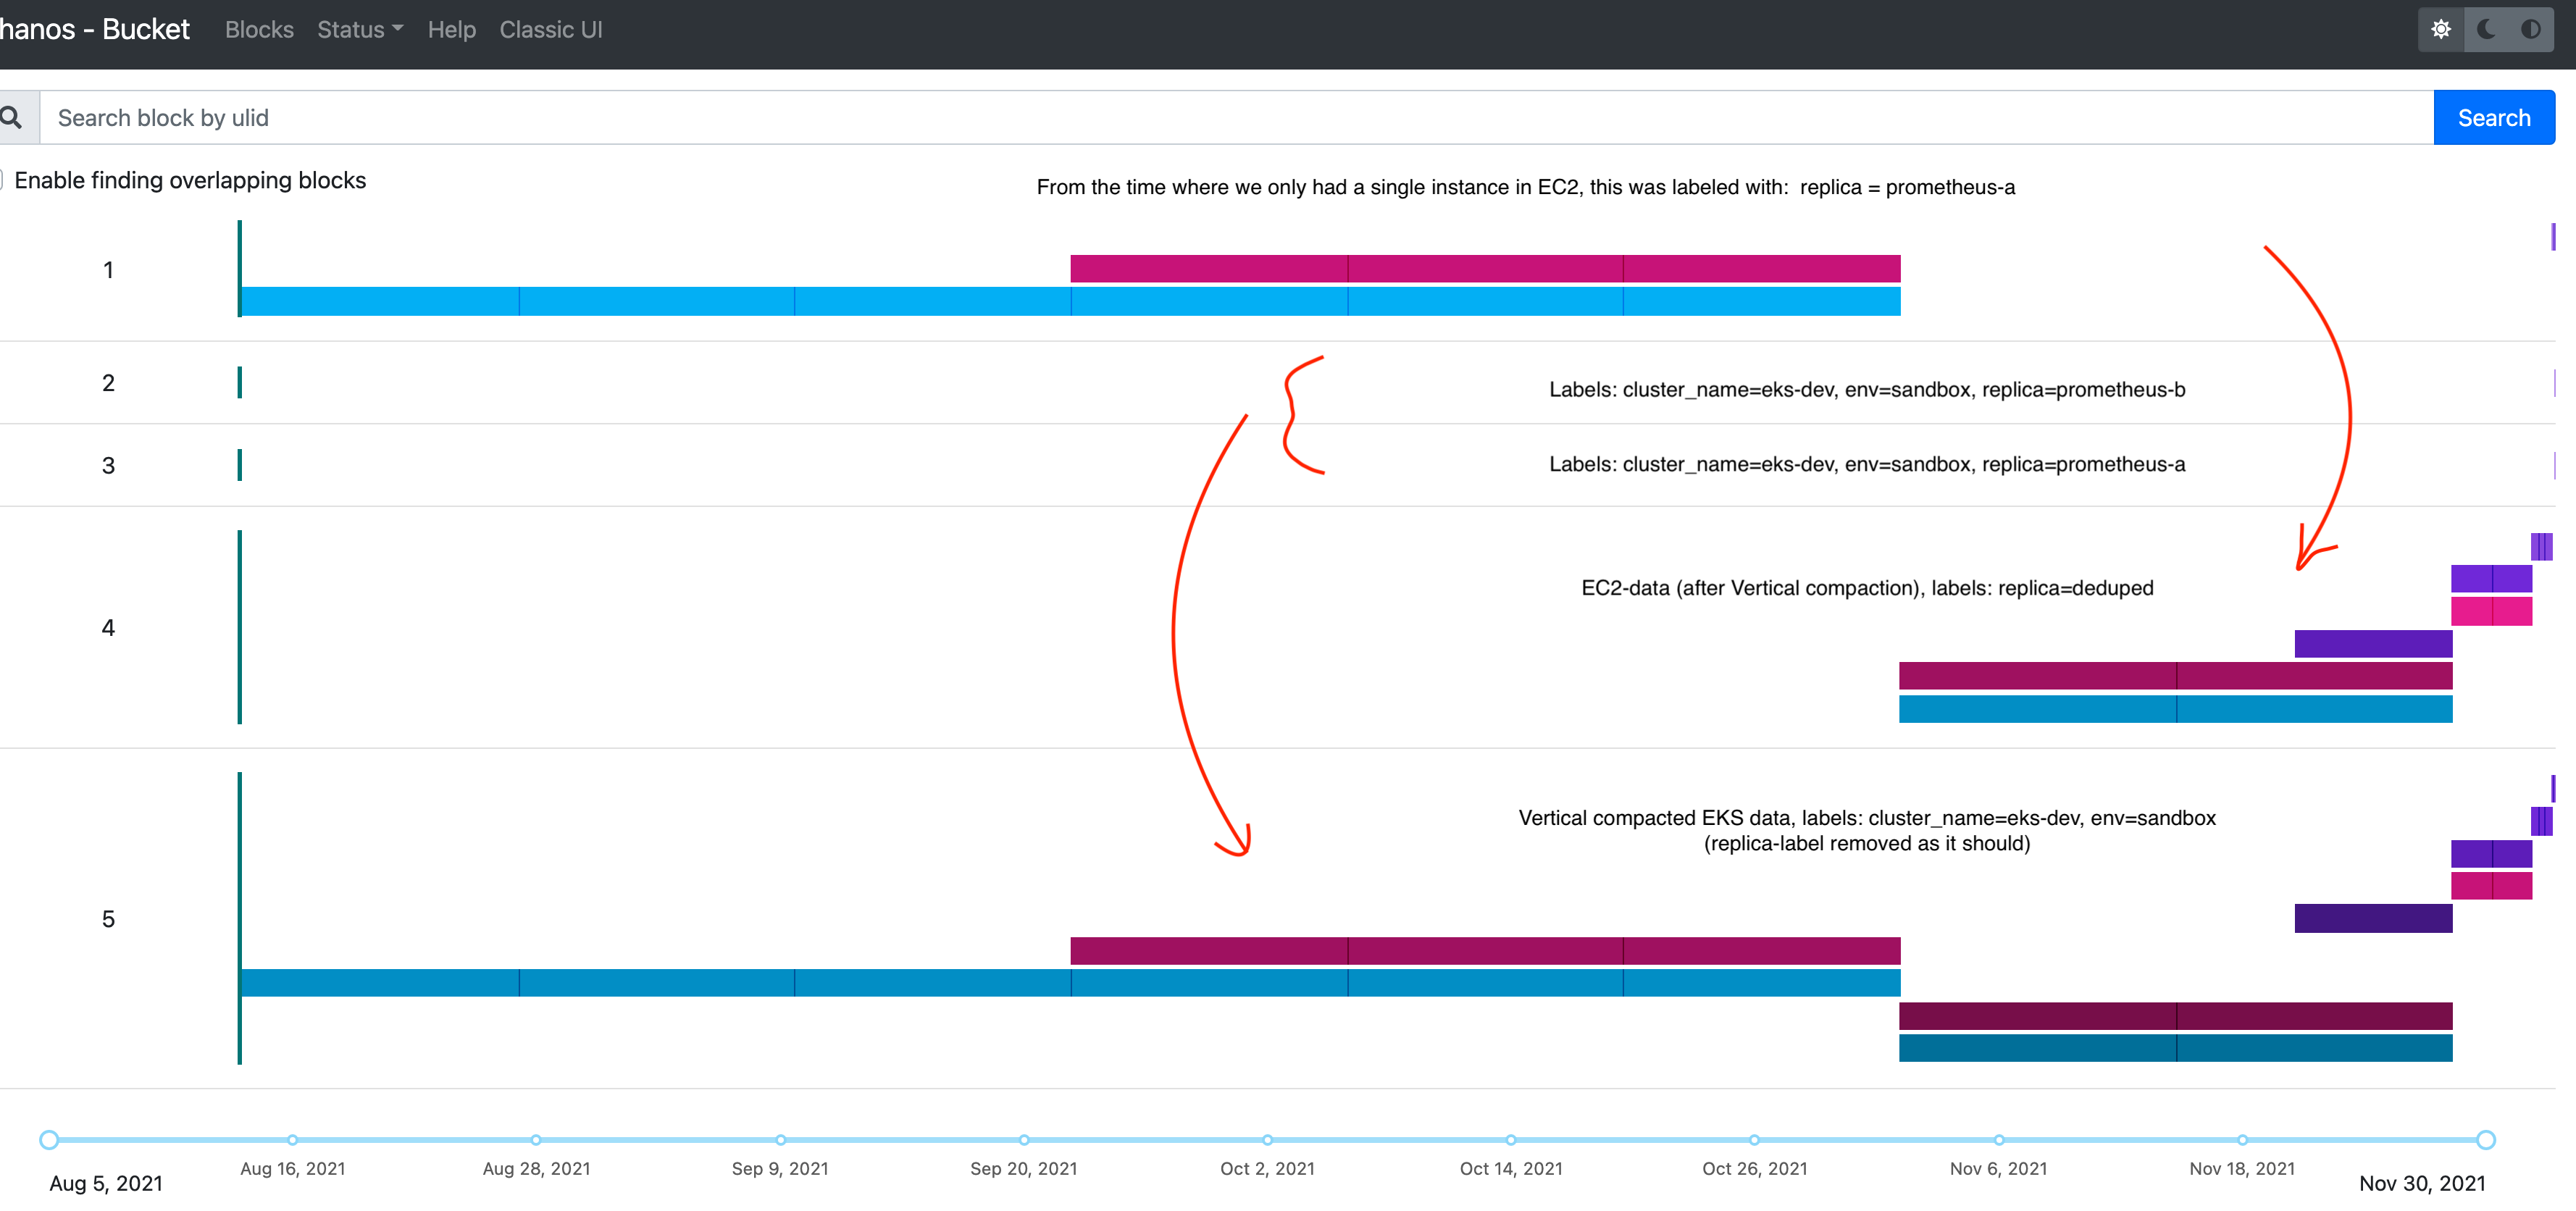Click the Sep 9, 2021 timeline tick

(780, 1139)
